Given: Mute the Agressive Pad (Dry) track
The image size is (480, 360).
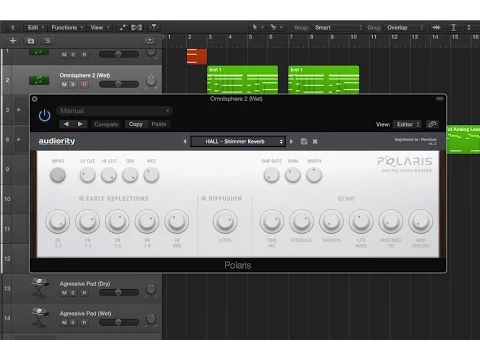Looking at the screenshot, I should coord(64,293).
